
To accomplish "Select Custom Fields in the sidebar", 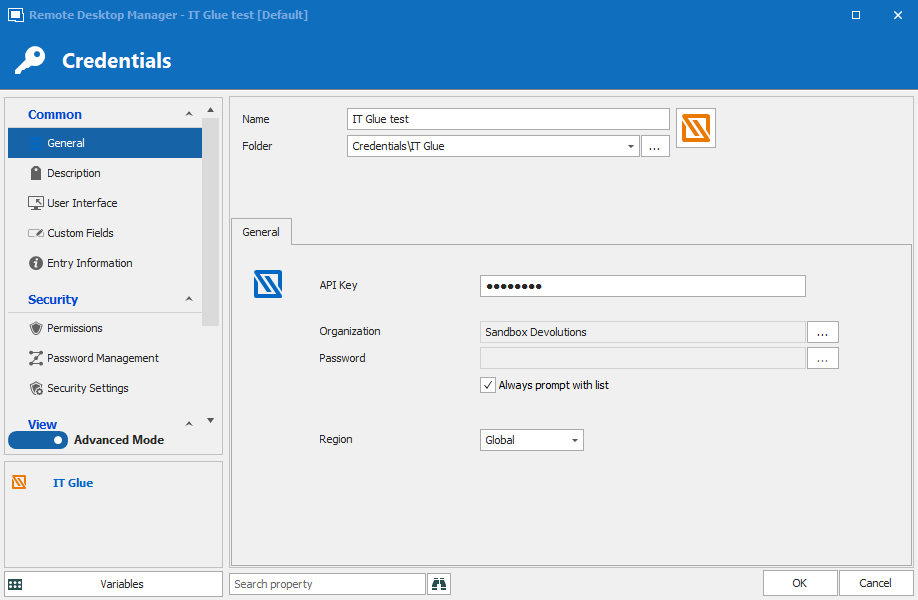I will click(x=80, y=233).
